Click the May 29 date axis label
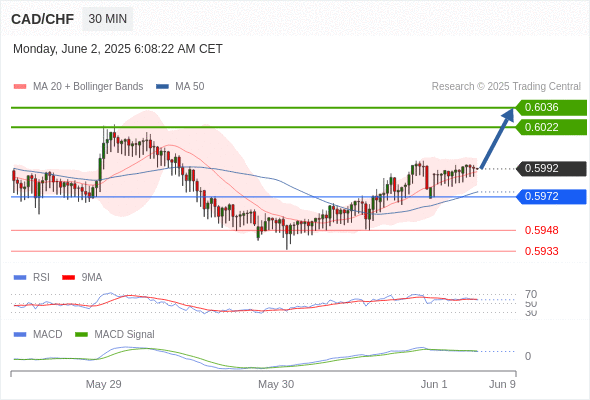 (103, 384)
